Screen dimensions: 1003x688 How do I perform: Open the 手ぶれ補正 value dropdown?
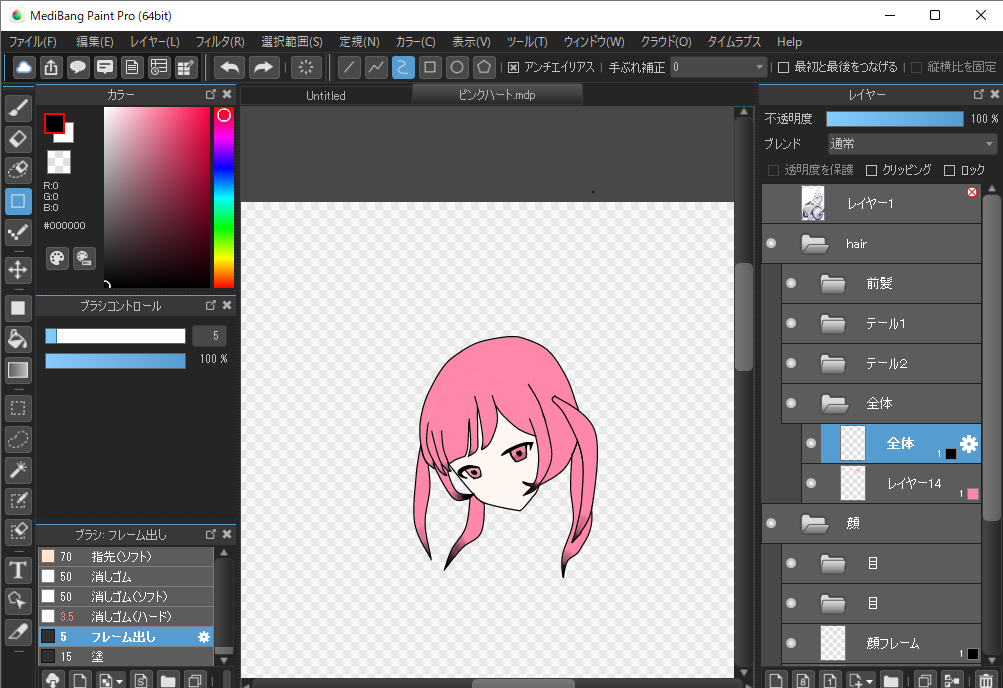pyautogui.click(x=718, y=67)
